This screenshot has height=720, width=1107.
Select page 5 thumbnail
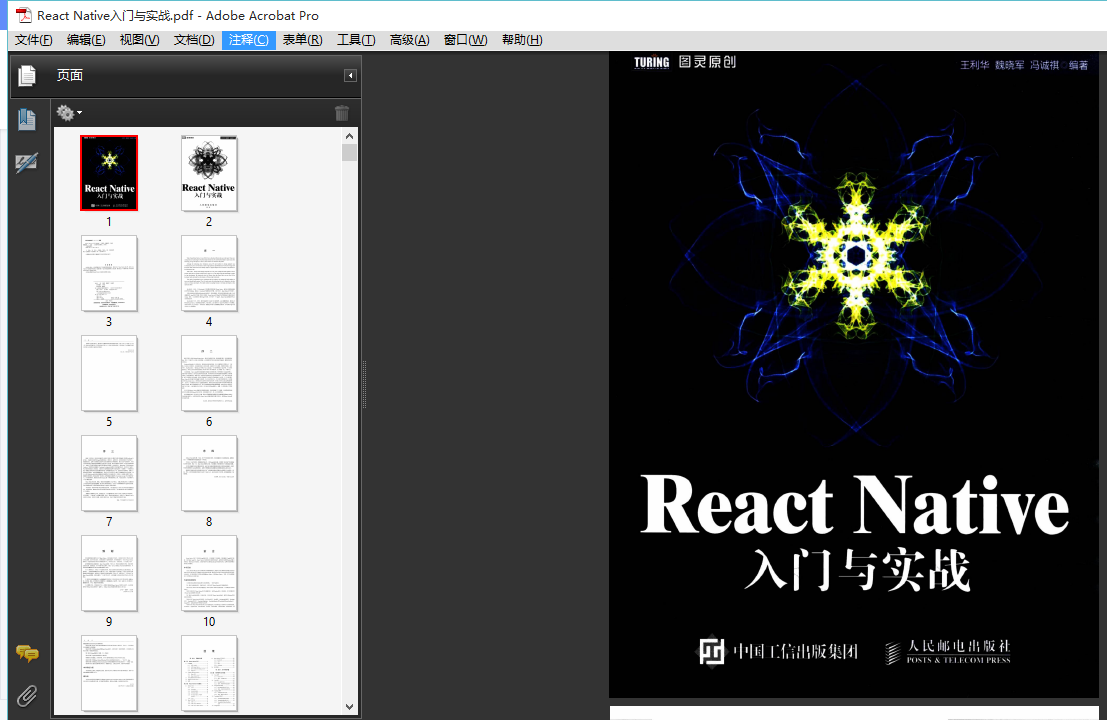point(109,374)
